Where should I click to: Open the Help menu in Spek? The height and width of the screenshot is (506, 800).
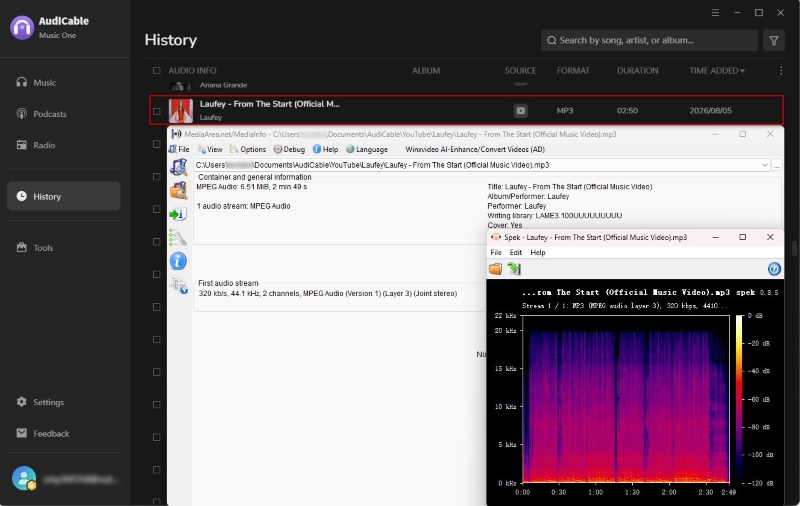538,252
